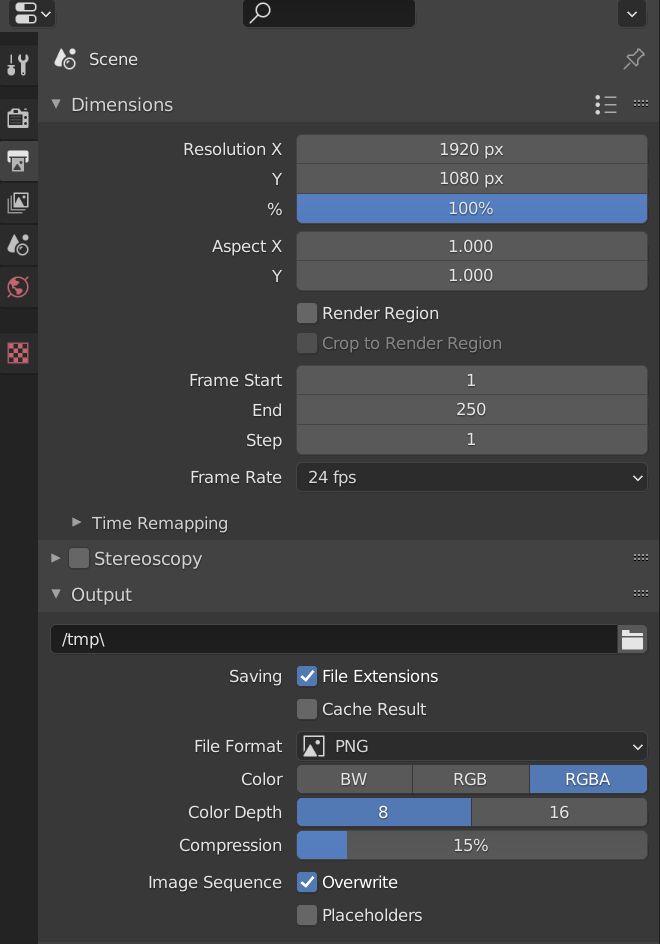Open the Scene properties tab
Viewport: 660px width, 944px height.
coord(18,245)
